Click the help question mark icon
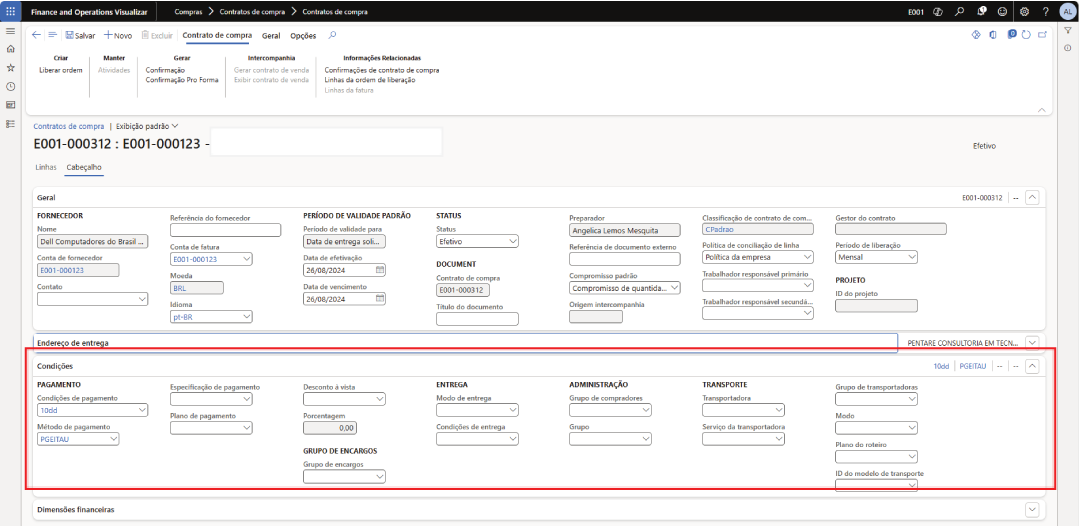 click(1044, 11)
